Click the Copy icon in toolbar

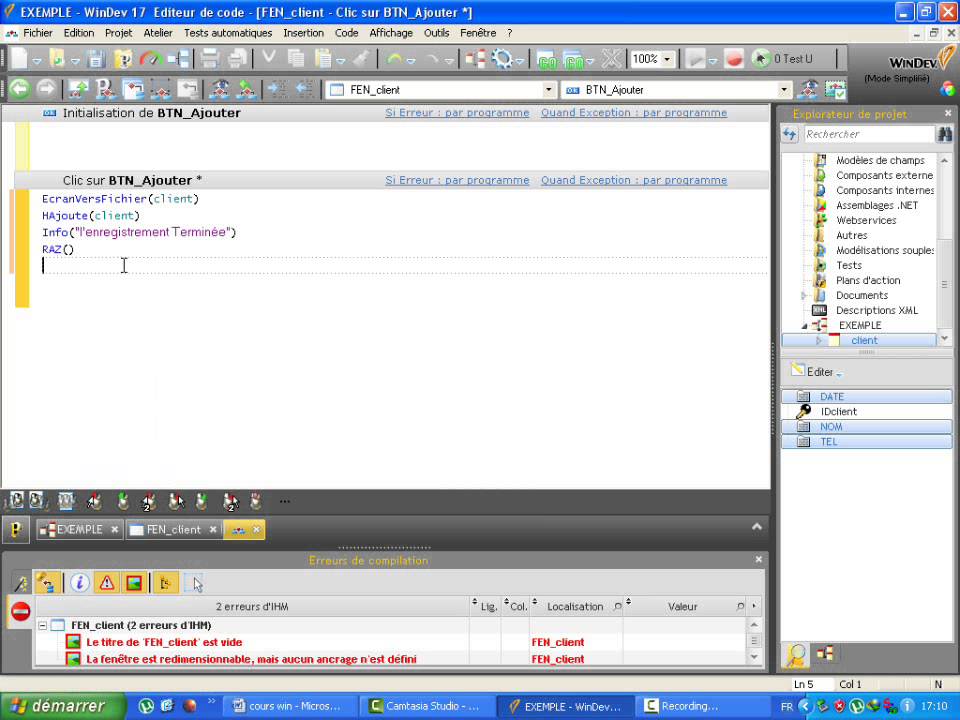click(x=296, y=59)
